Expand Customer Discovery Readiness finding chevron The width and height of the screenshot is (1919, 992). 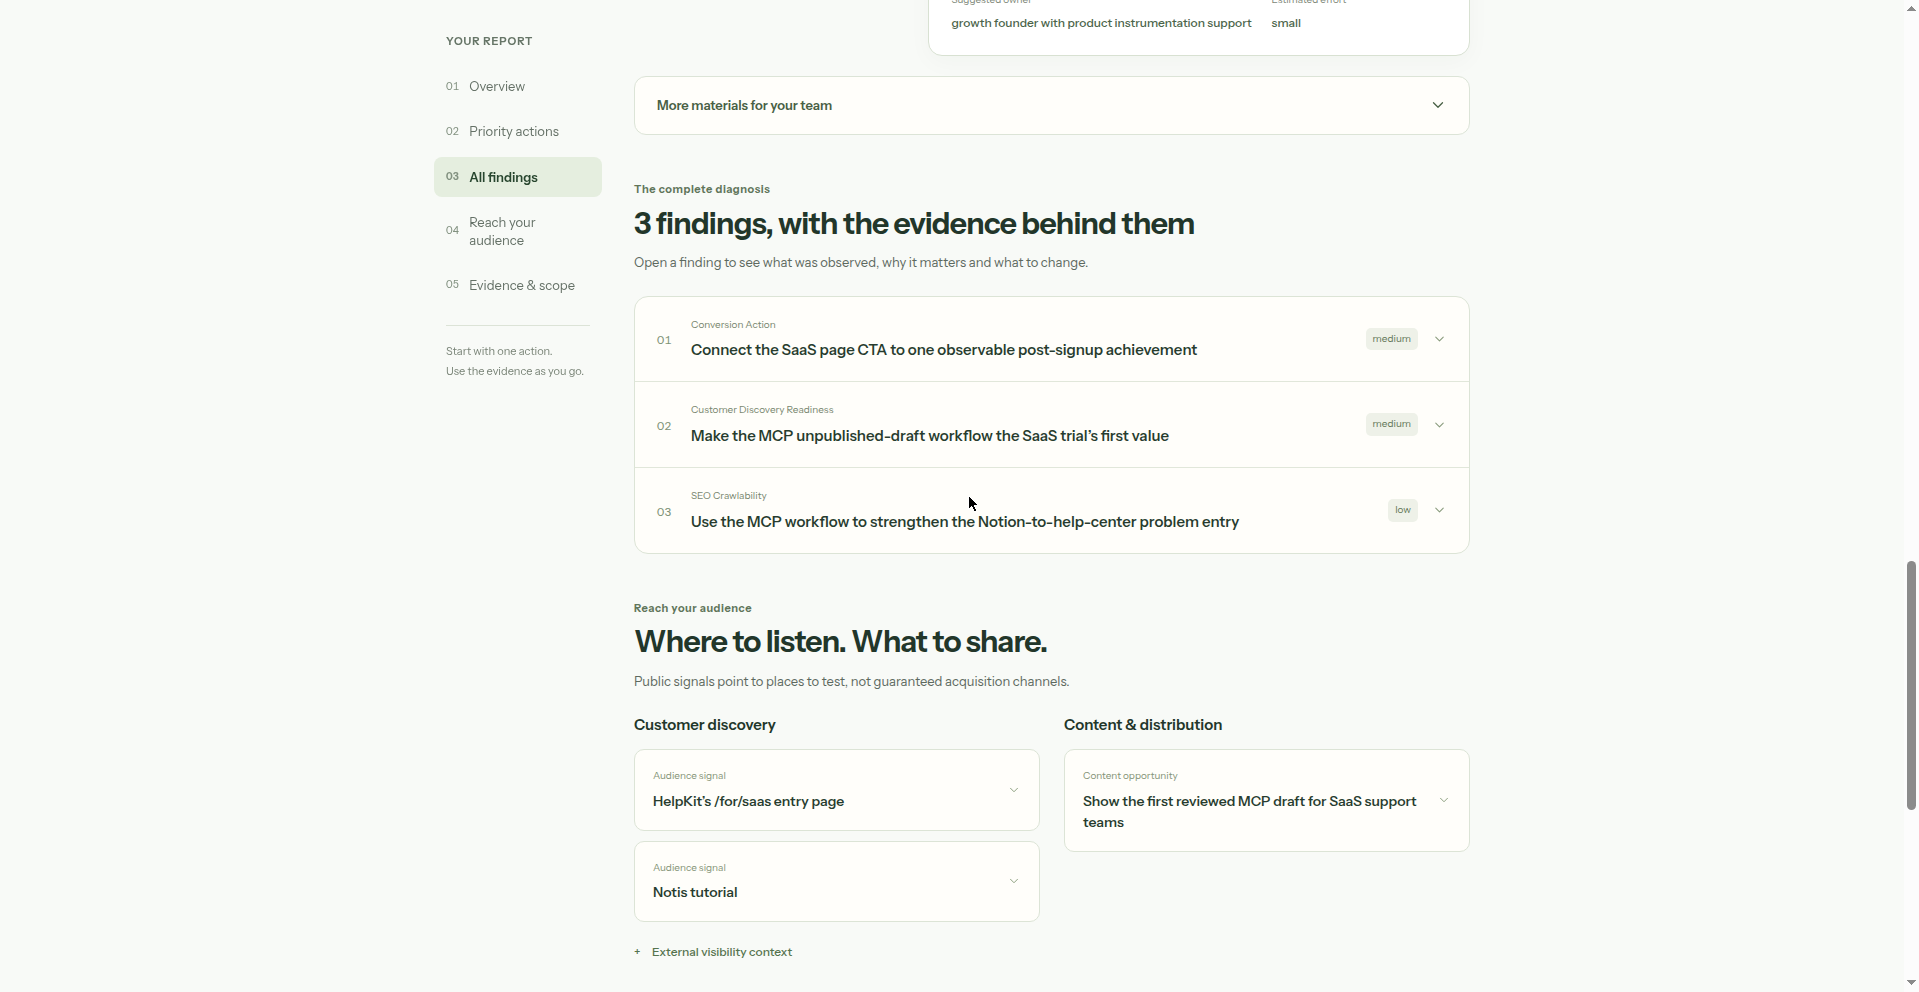point(1439,425)
